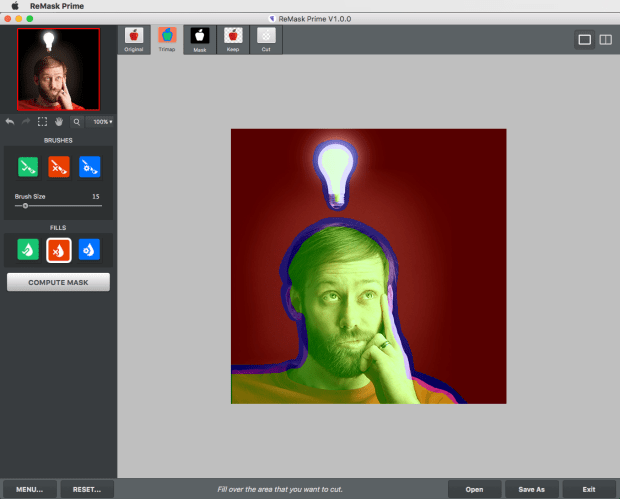Click the magnifier zoom tool
The image size is (620, 499).
76,122
